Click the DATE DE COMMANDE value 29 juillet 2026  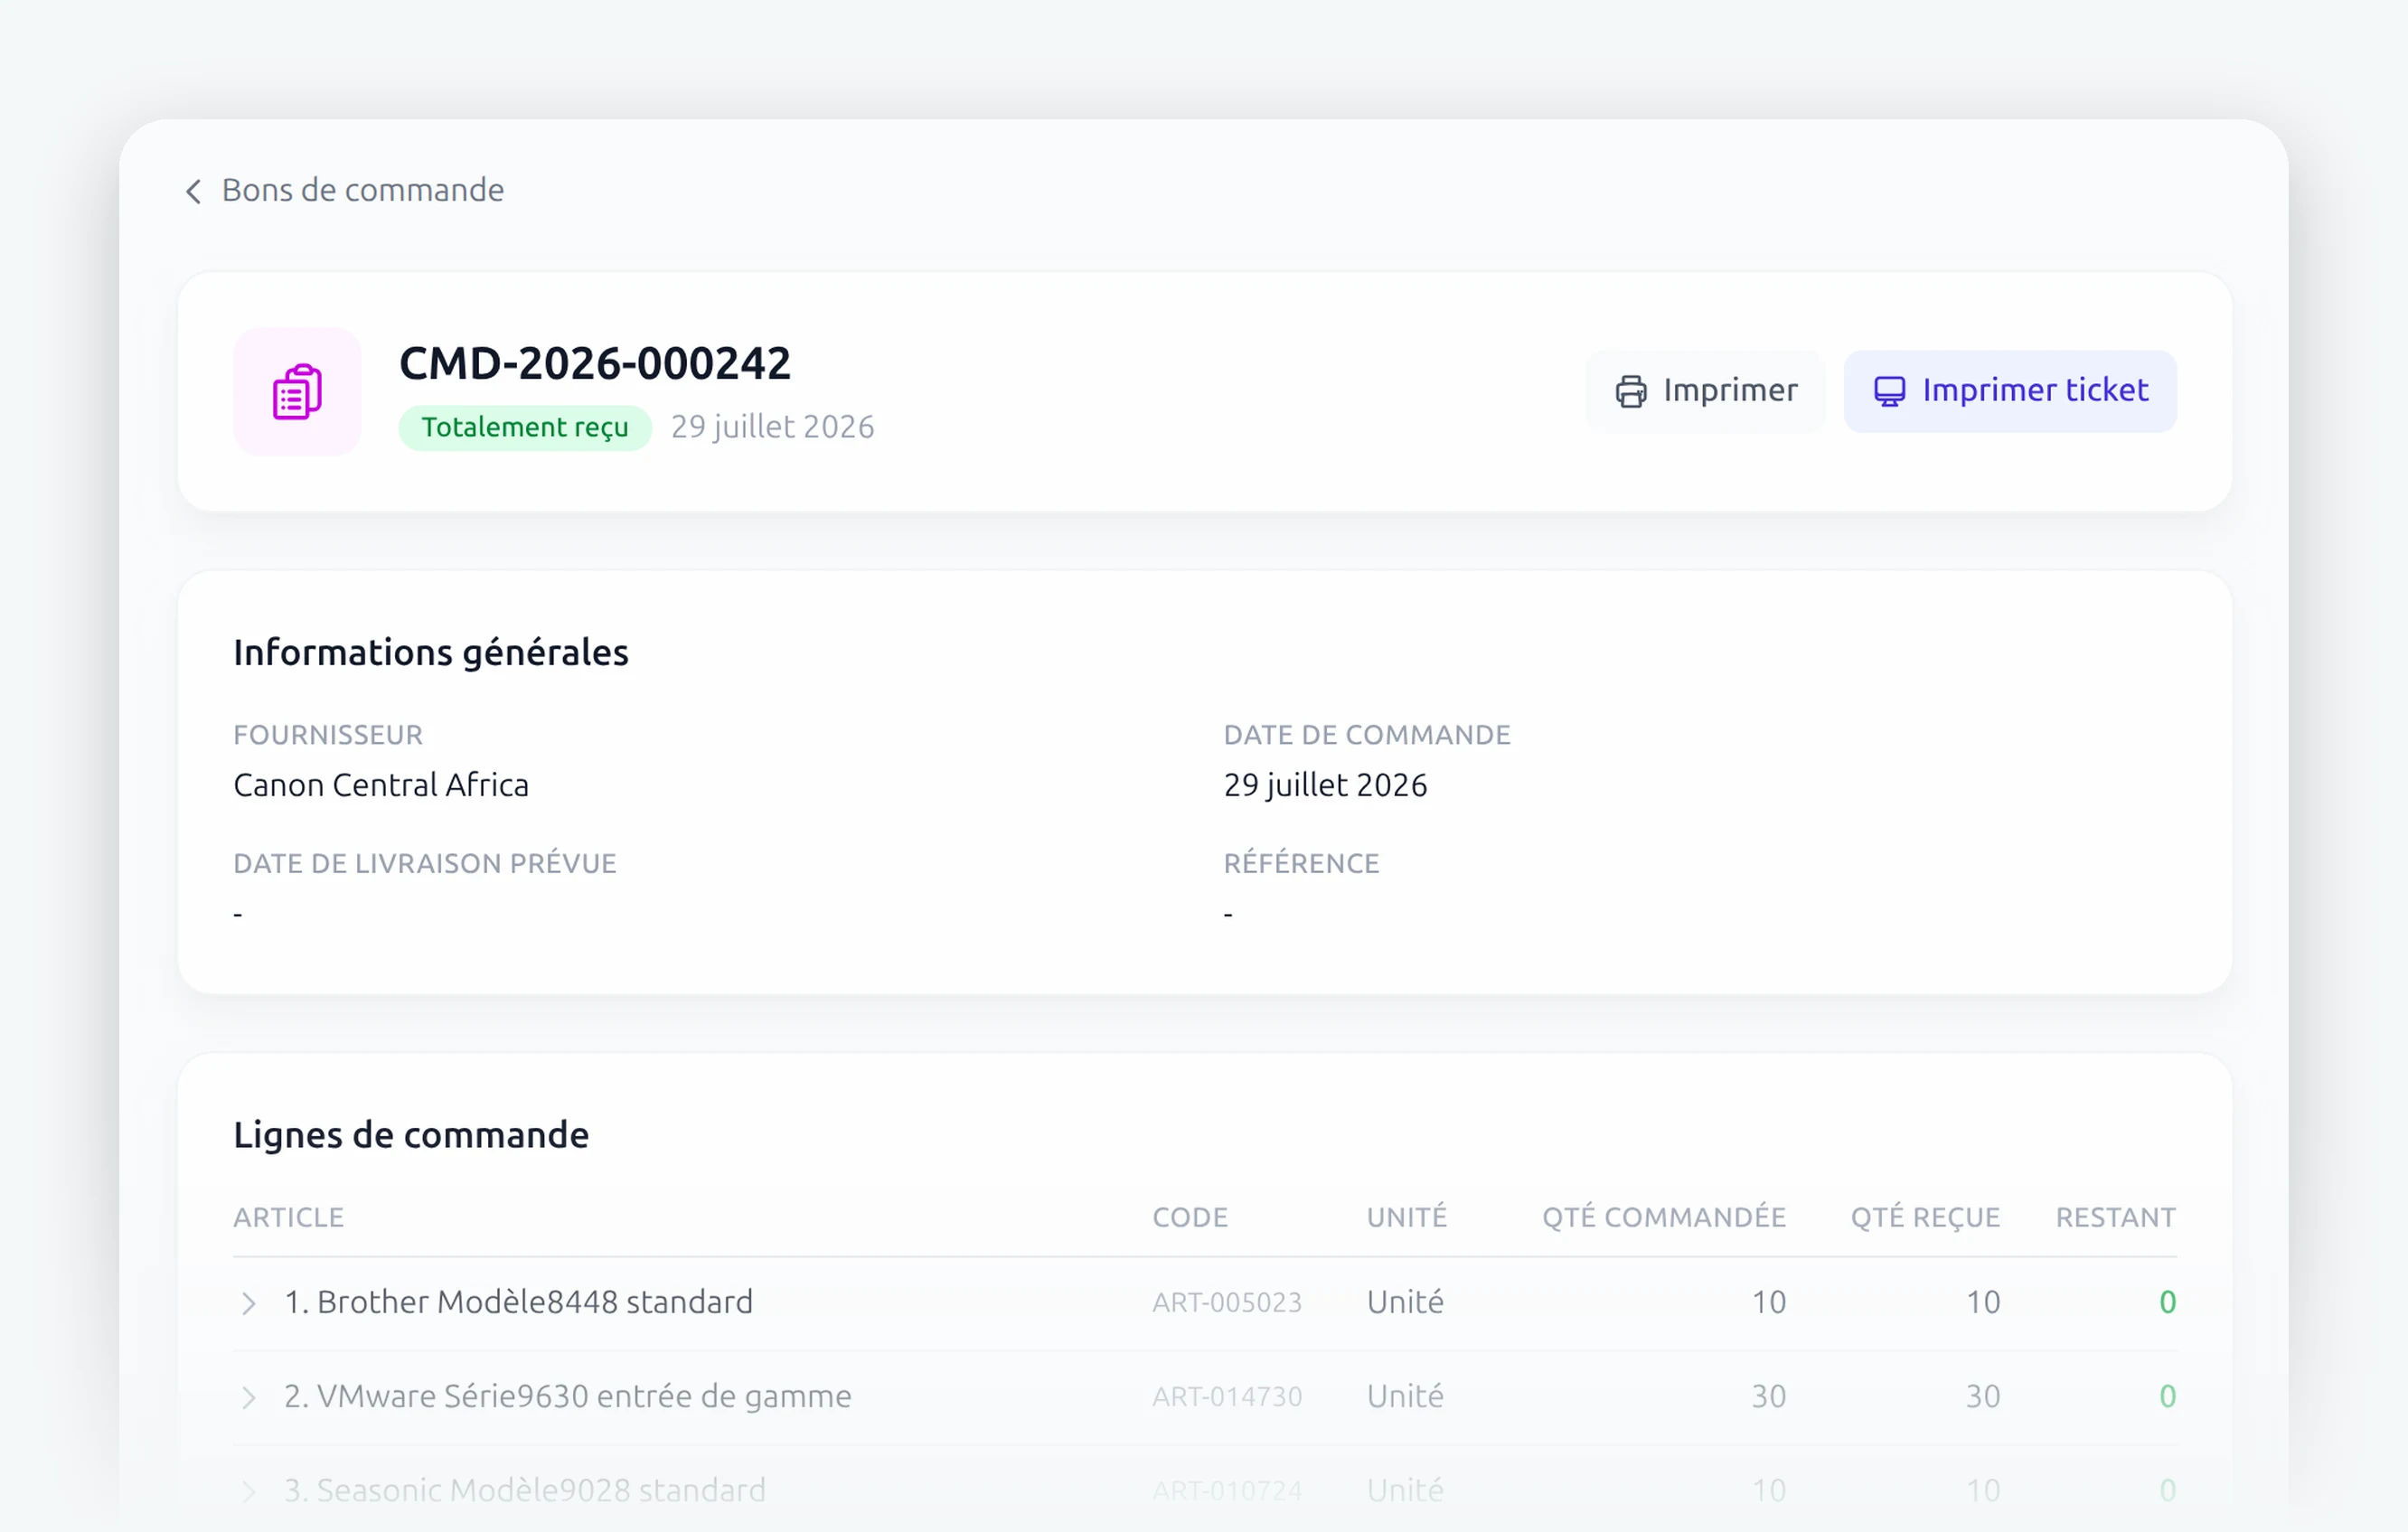[1325, 785]
